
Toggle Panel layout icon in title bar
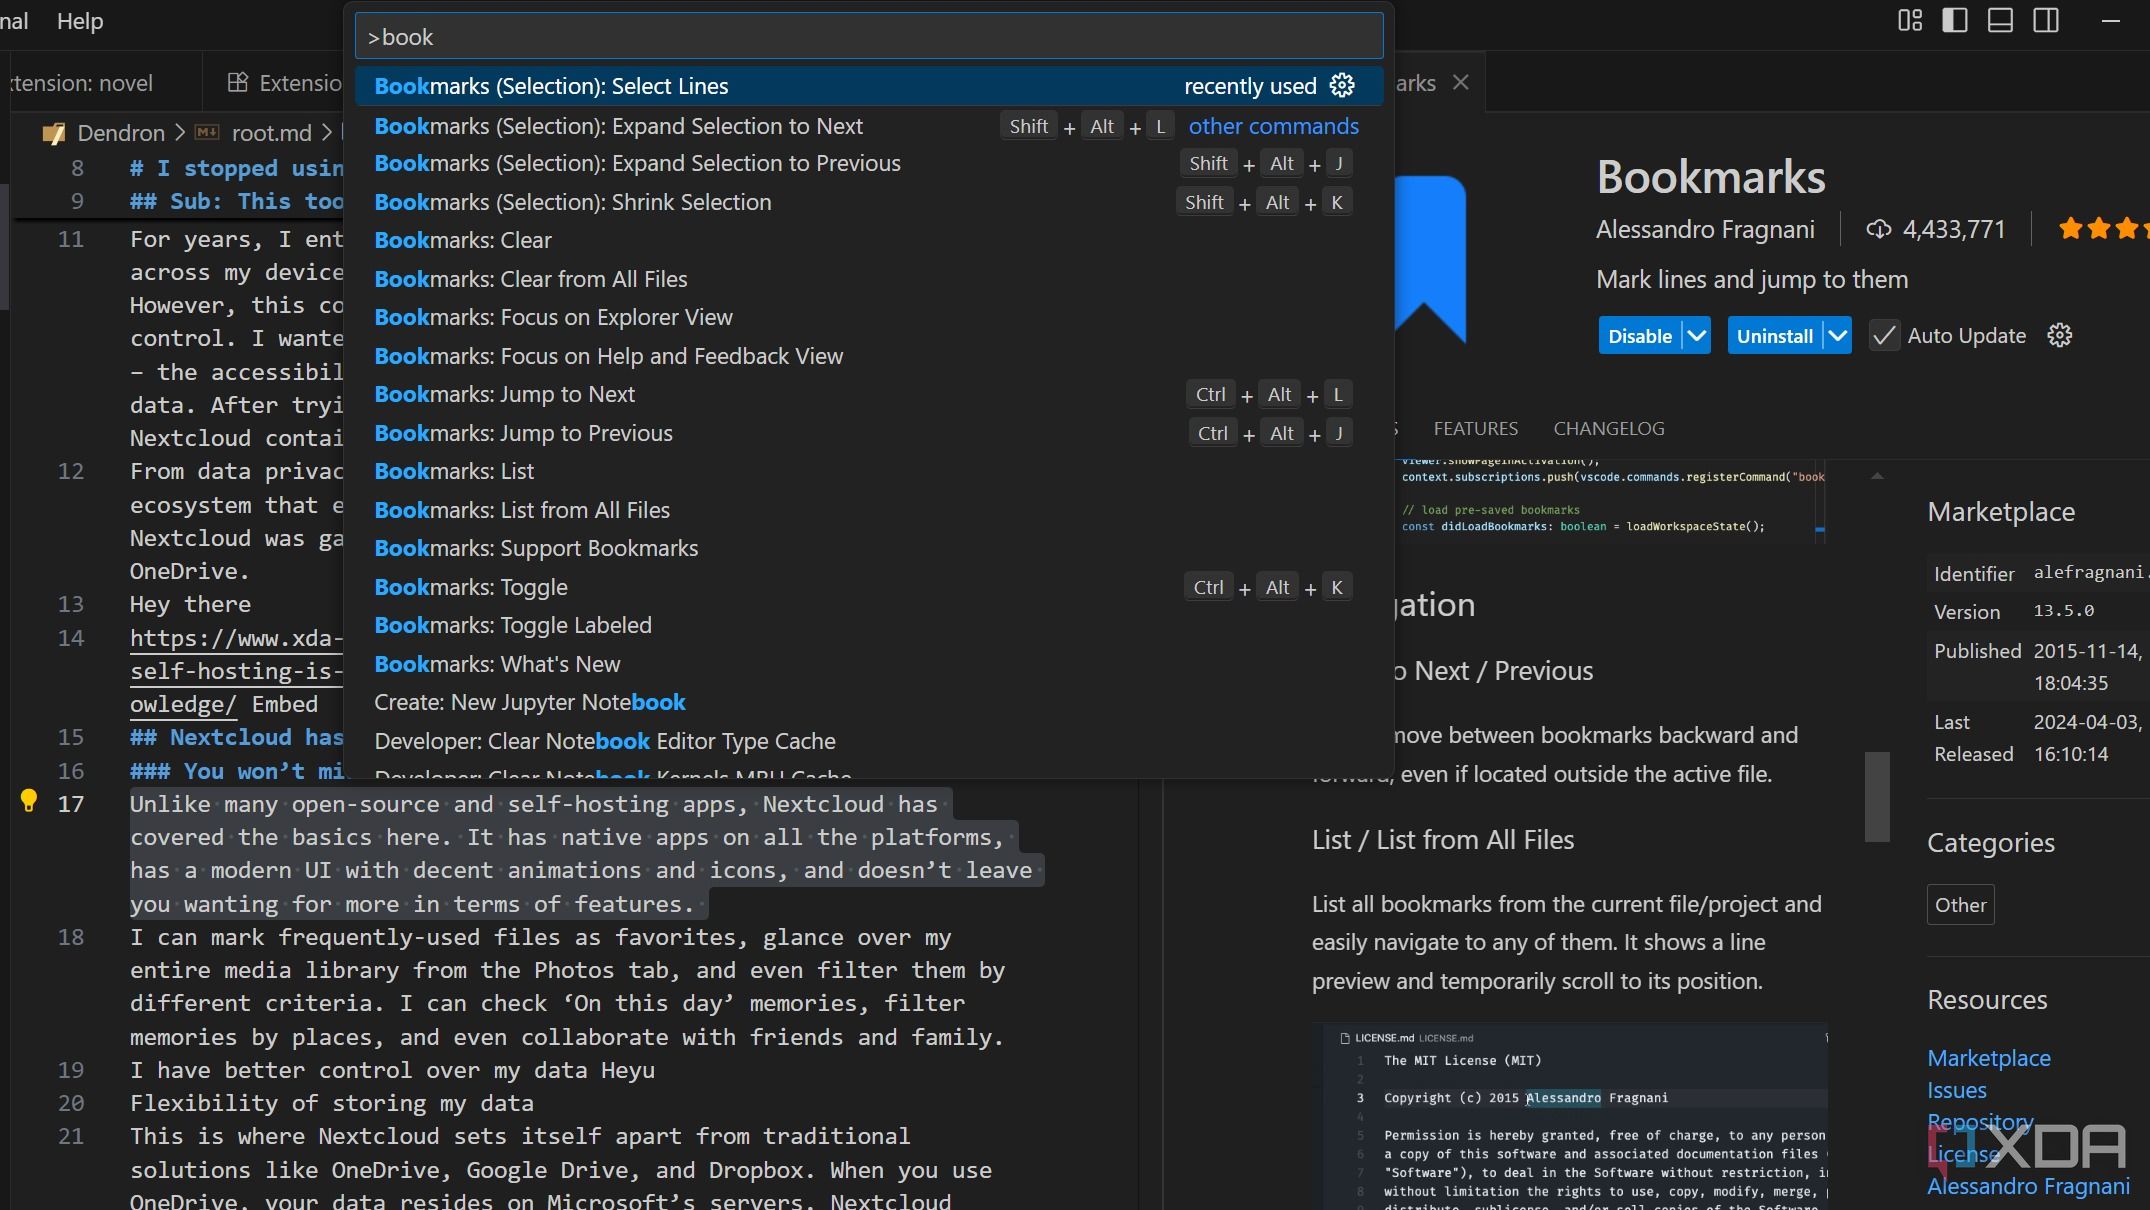(2000, 21)
